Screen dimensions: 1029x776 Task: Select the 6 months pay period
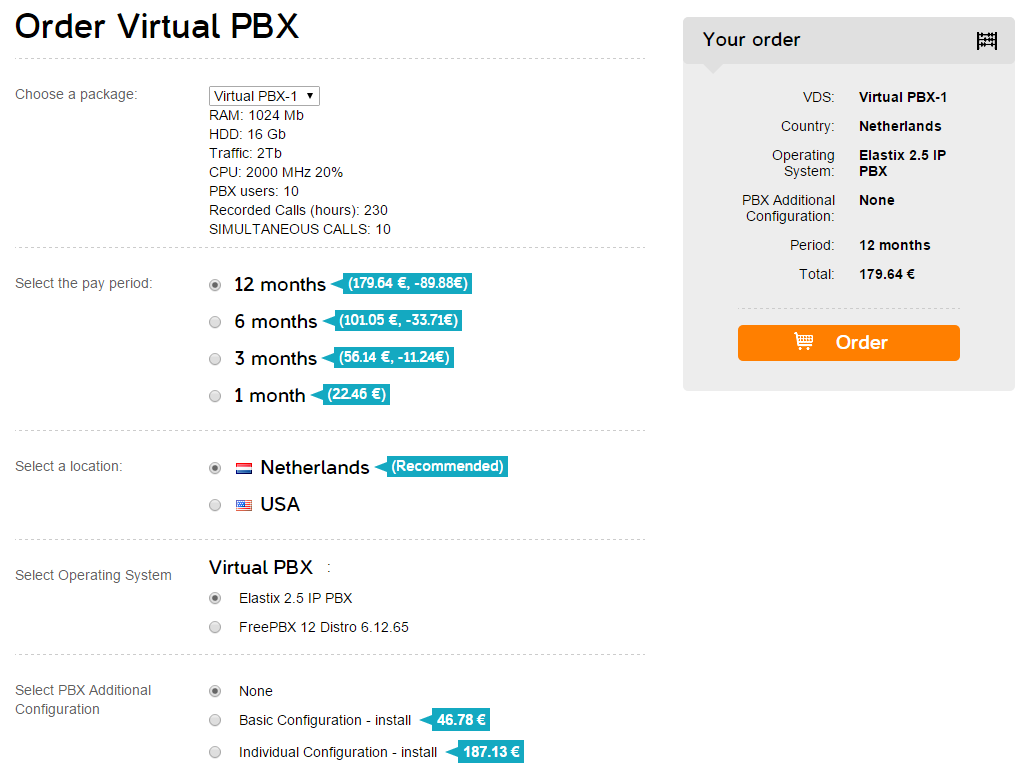click(x=215, y=322)
